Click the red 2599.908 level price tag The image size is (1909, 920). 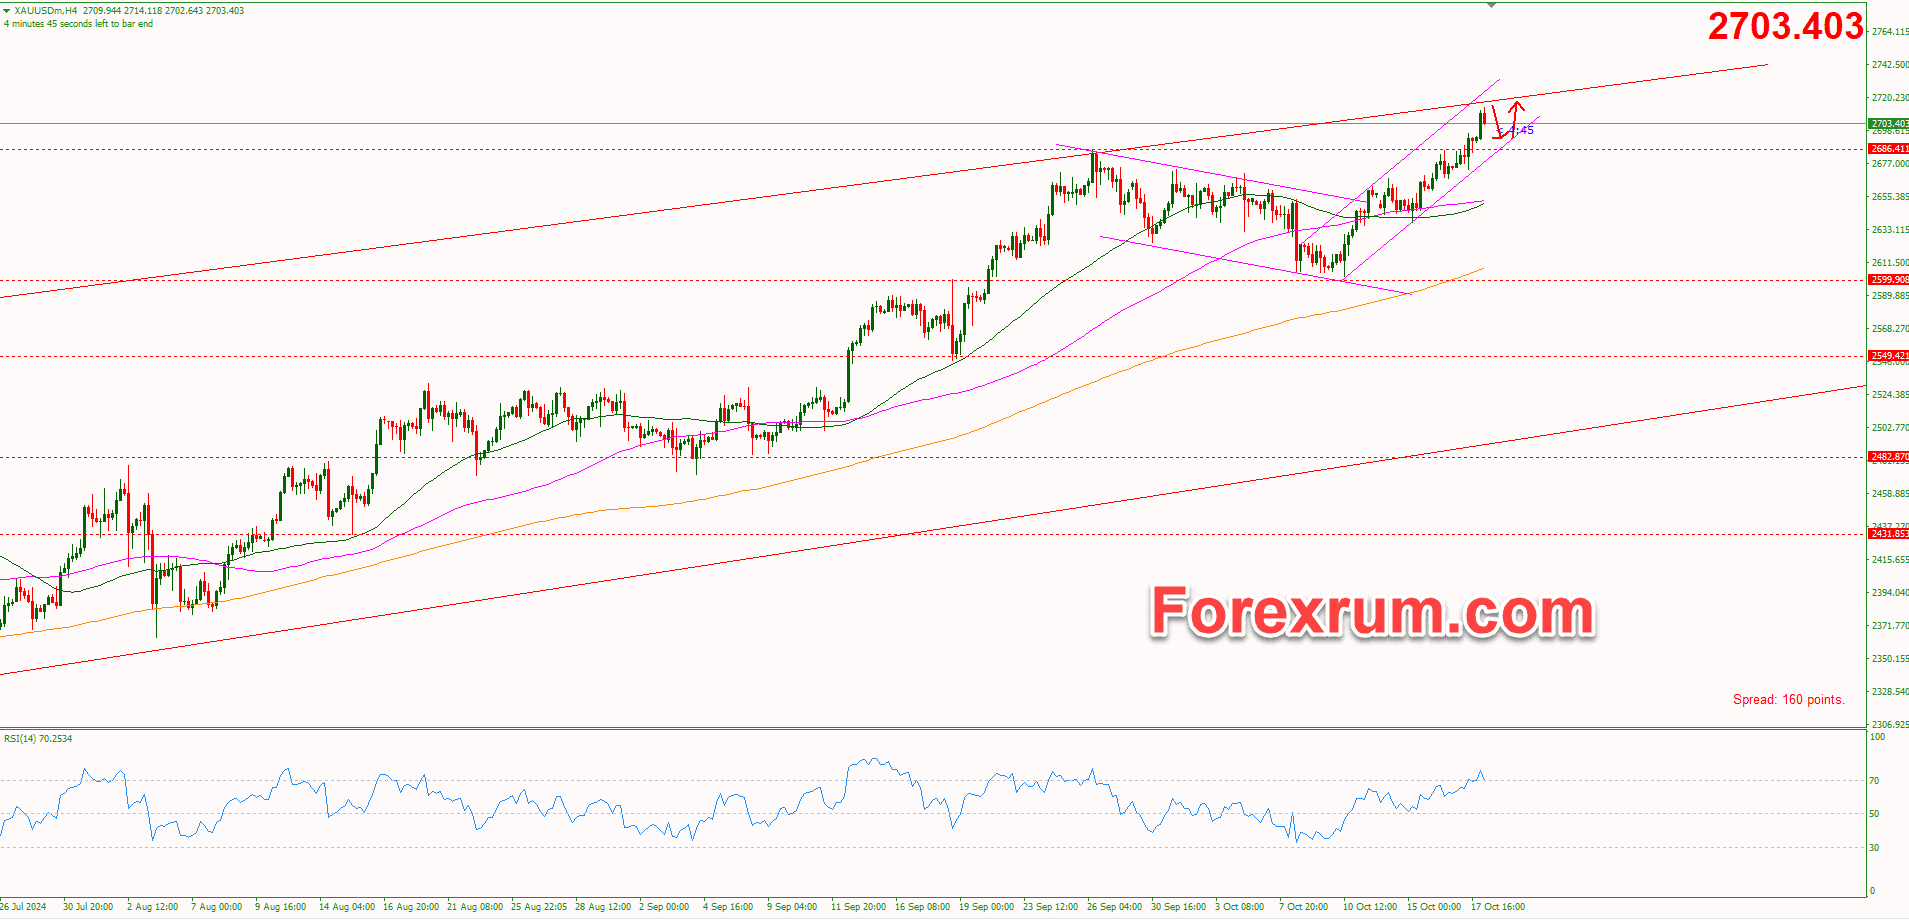(1888, 280)
